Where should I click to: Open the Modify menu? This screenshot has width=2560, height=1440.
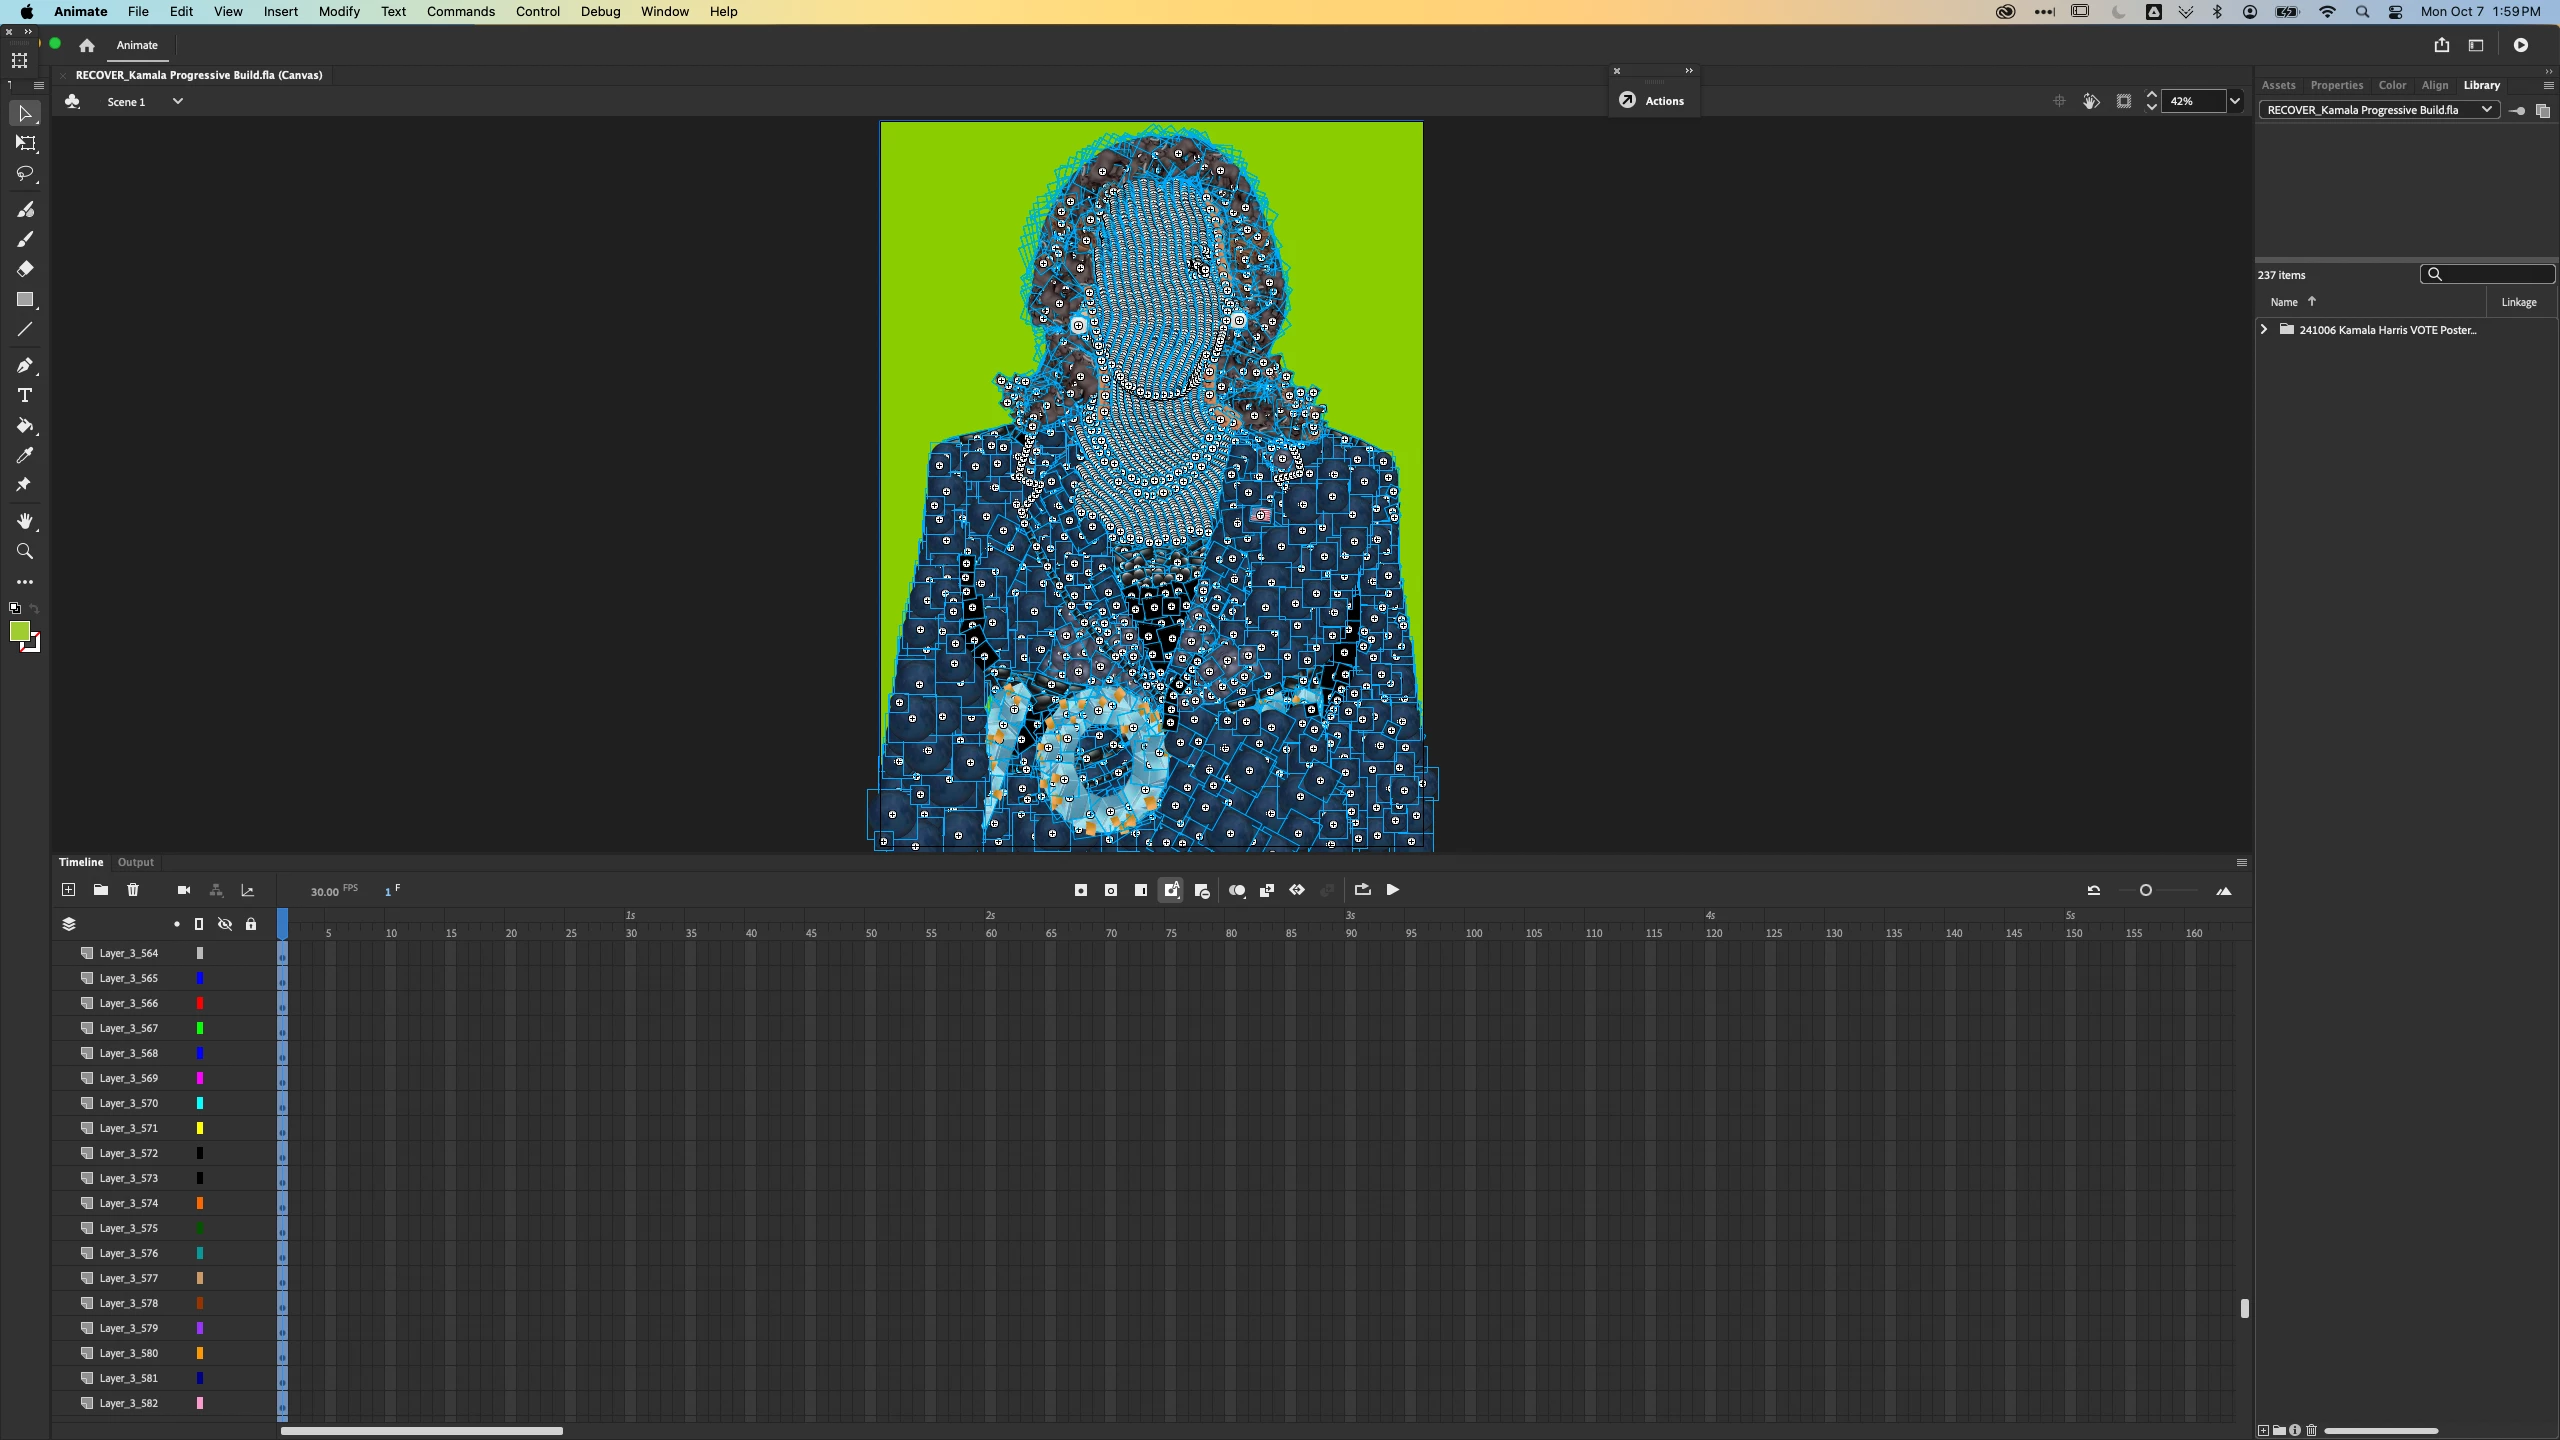(339, 12)
